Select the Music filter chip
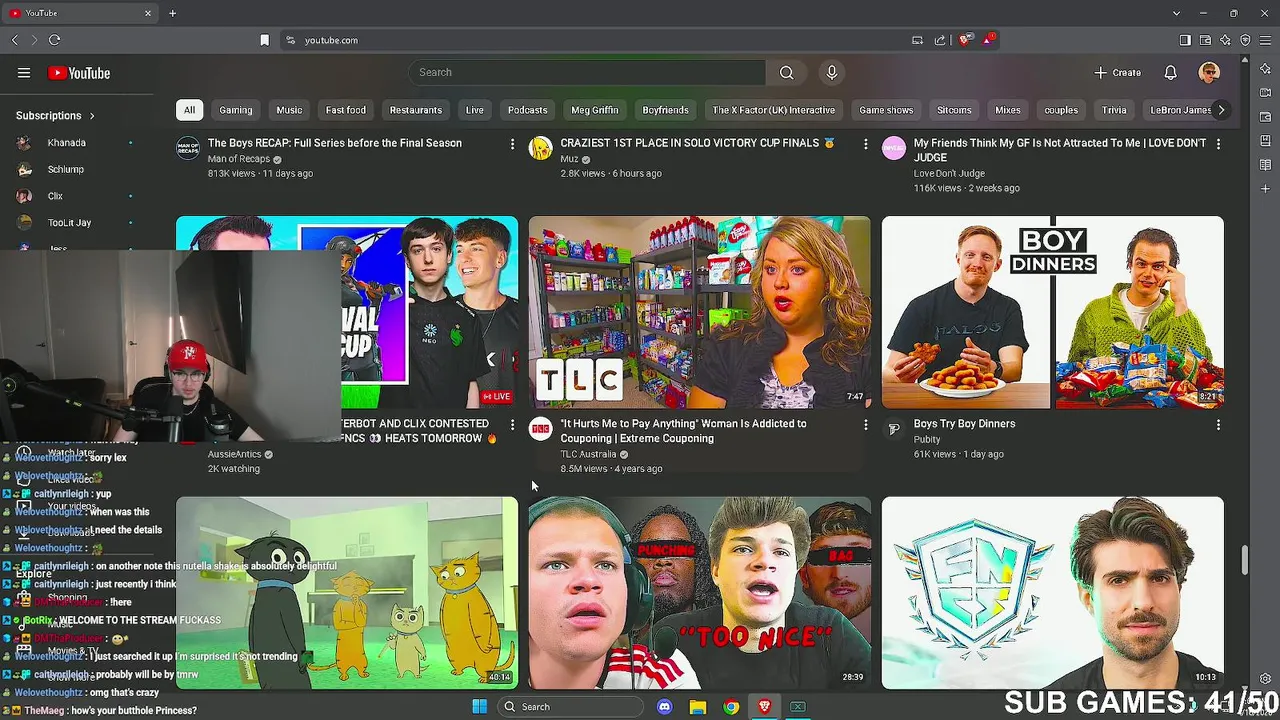The height and width of the screenshot is (720, 1280). pyautogui.click(x=289, y=110)
